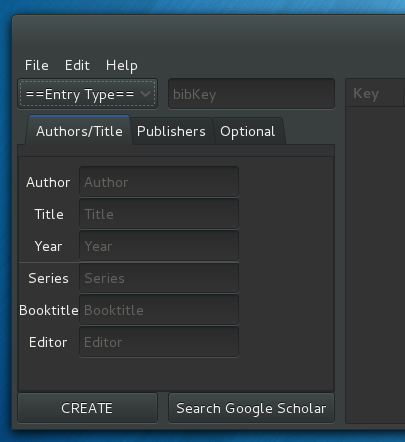Click into the Series field
The image size is (405, 442).
tap(159, 278)
